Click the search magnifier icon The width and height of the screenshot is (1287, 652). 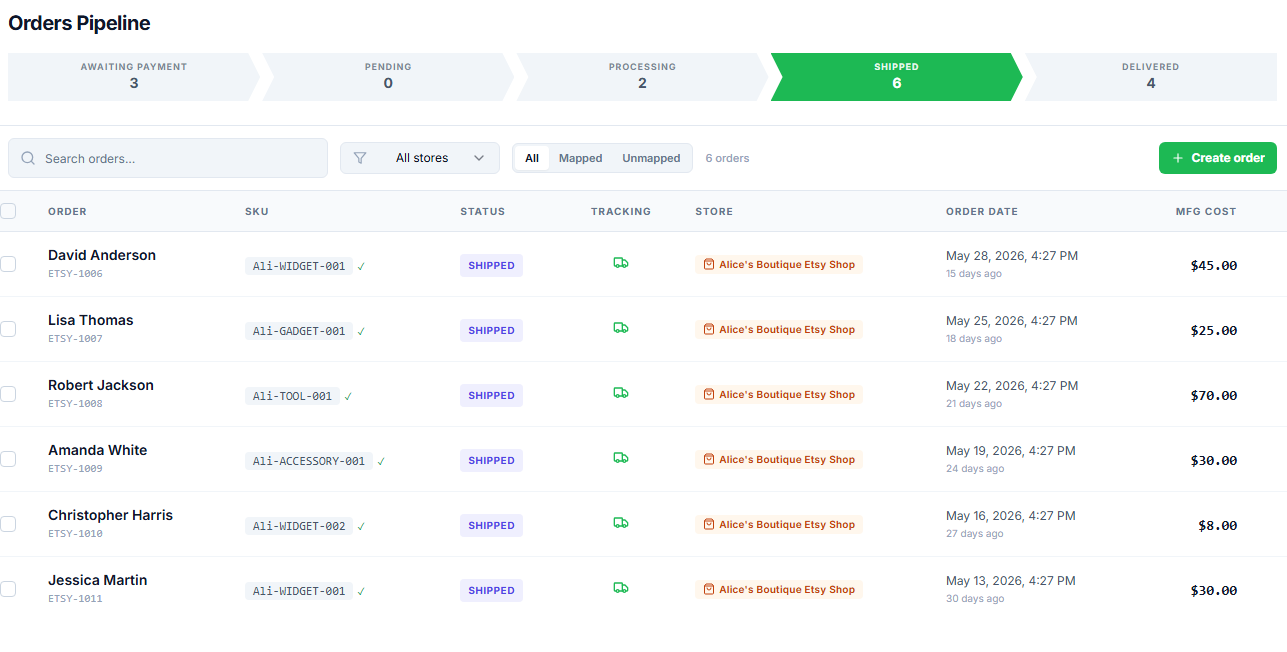pyautogui.click(x=28, y=158)
